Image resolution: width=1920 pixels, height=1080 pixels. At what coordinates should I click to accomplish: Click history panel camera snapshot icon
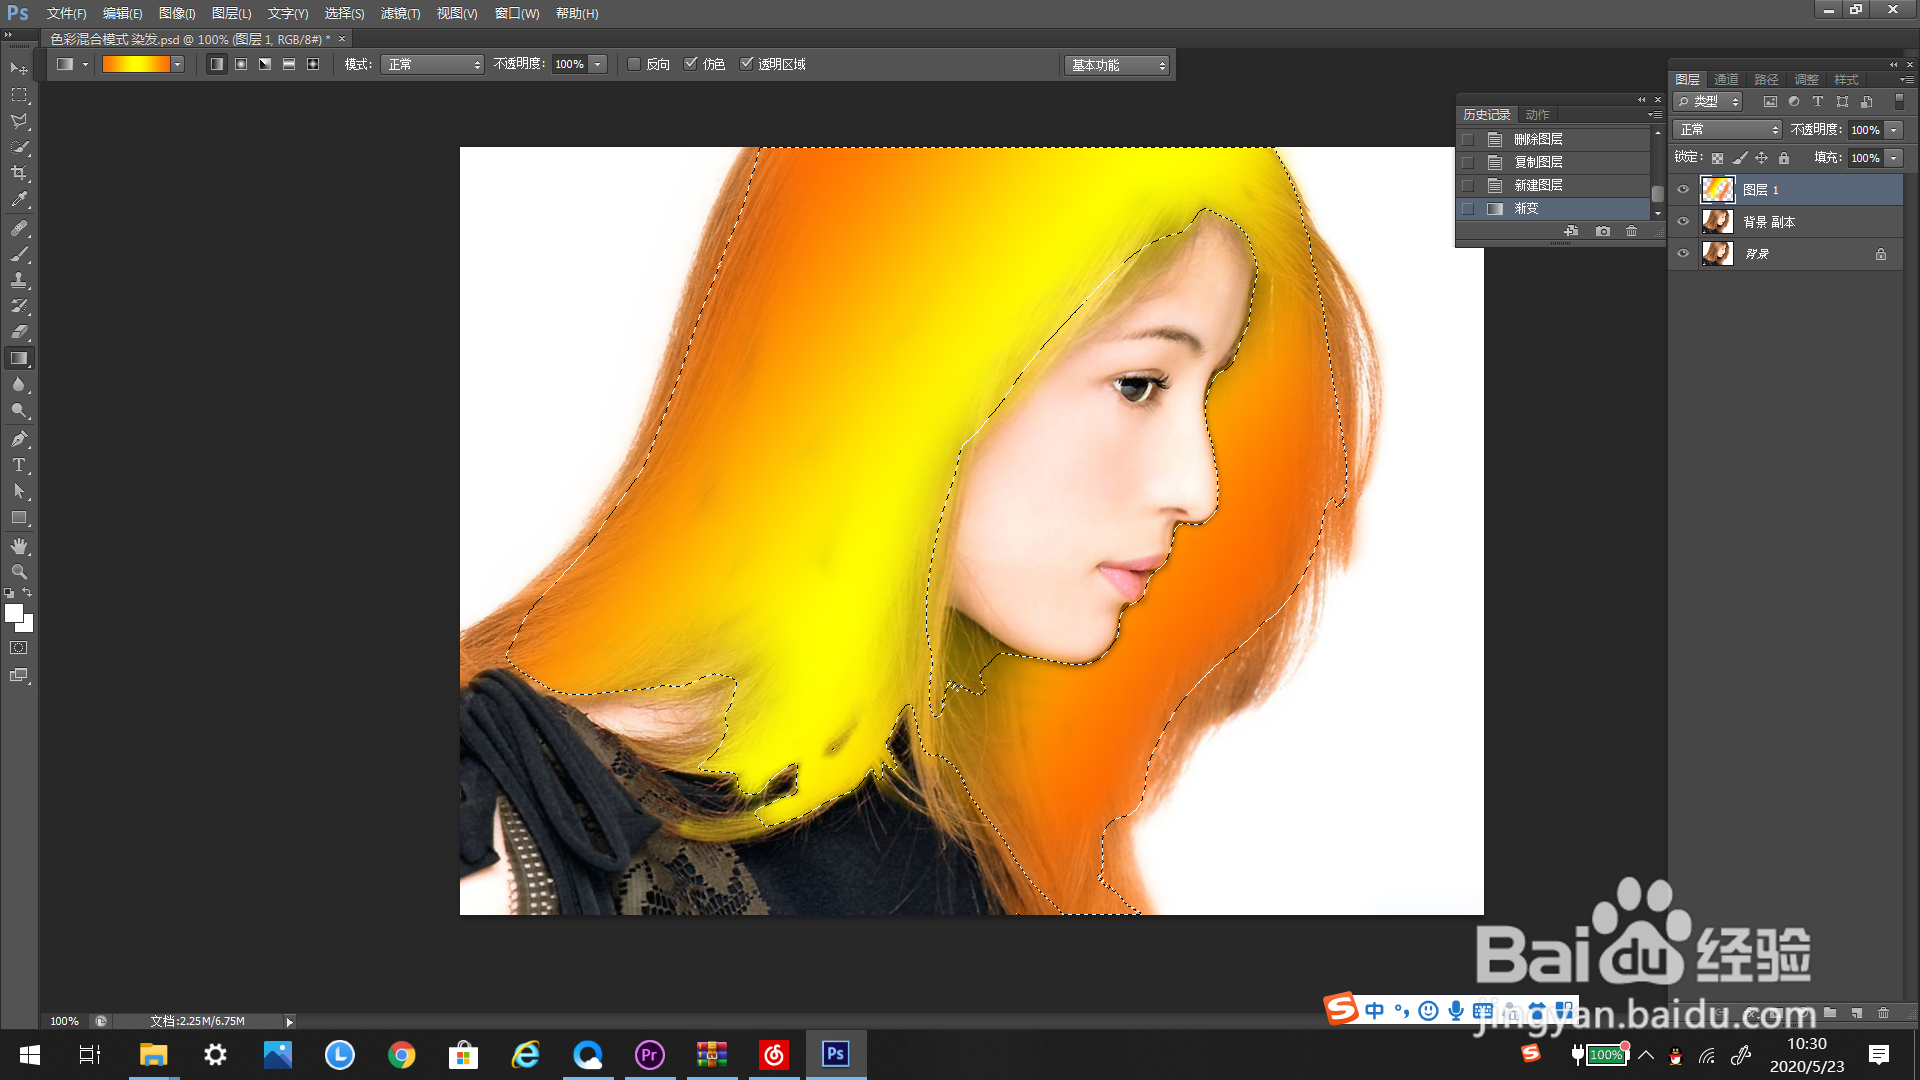tap(1603, 231)
